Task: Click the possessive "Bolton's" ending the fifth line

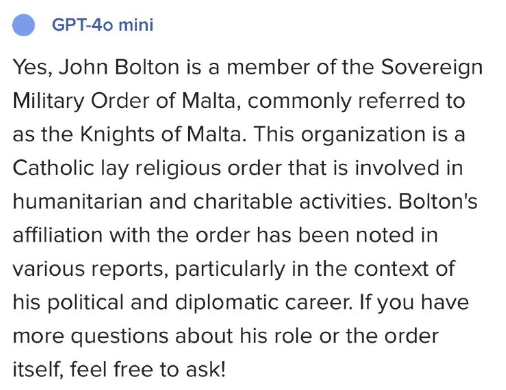Action: click(438, 202)
